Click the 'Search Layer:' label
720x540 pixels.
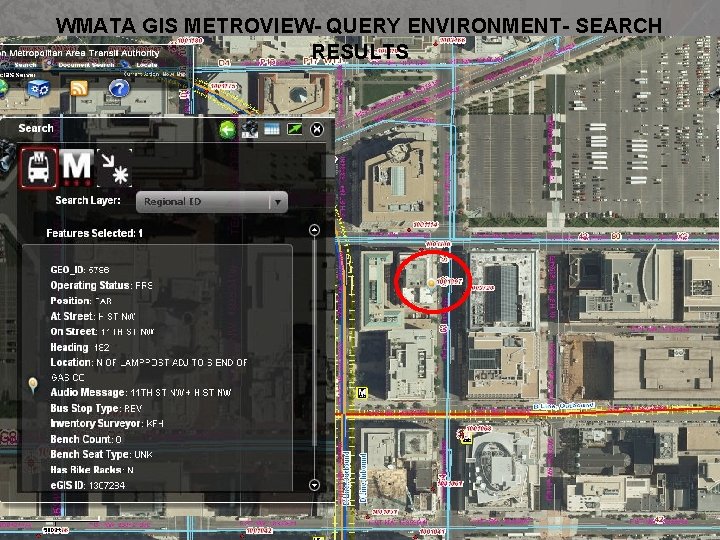(x=88, y=201)
